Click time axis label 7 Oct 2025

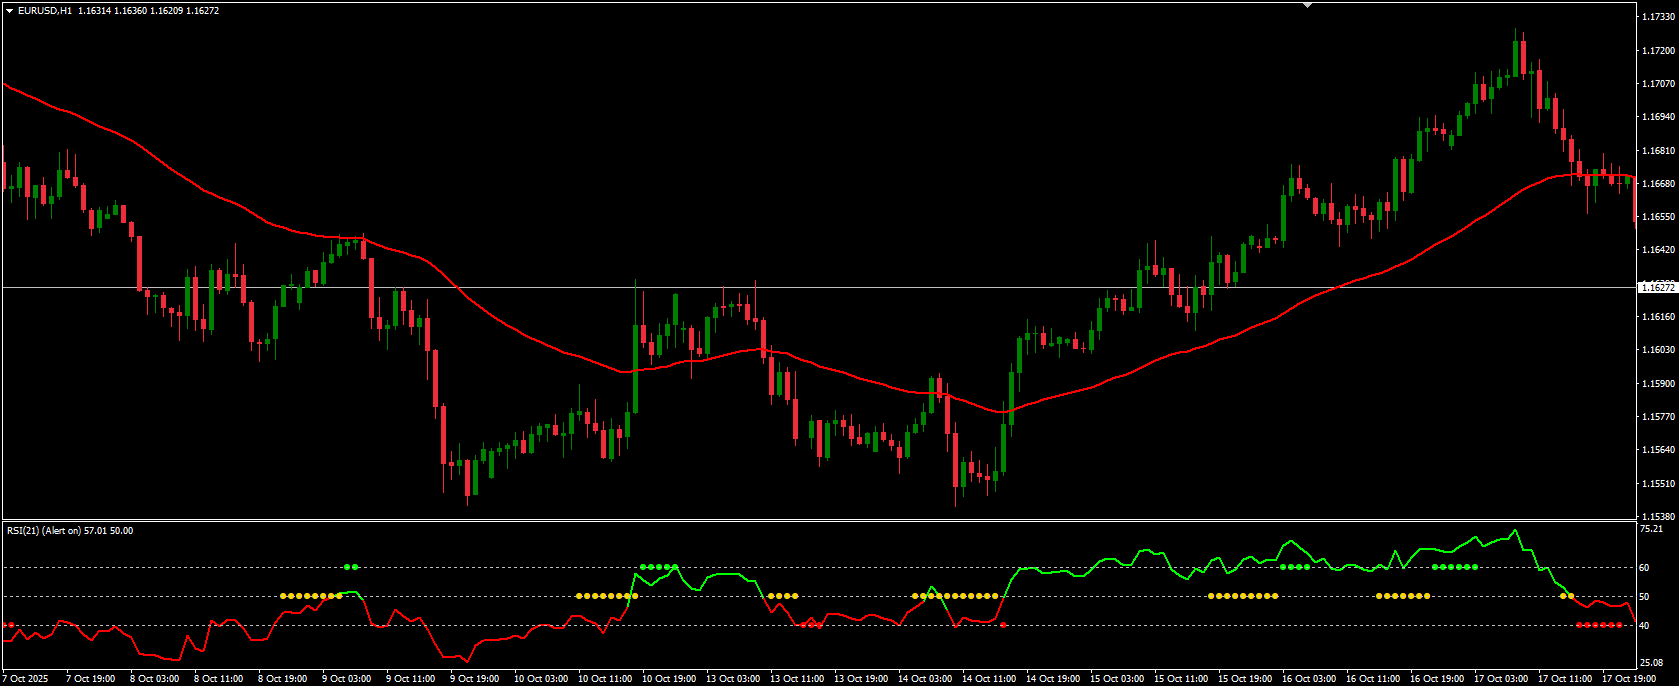coord(25,679)
